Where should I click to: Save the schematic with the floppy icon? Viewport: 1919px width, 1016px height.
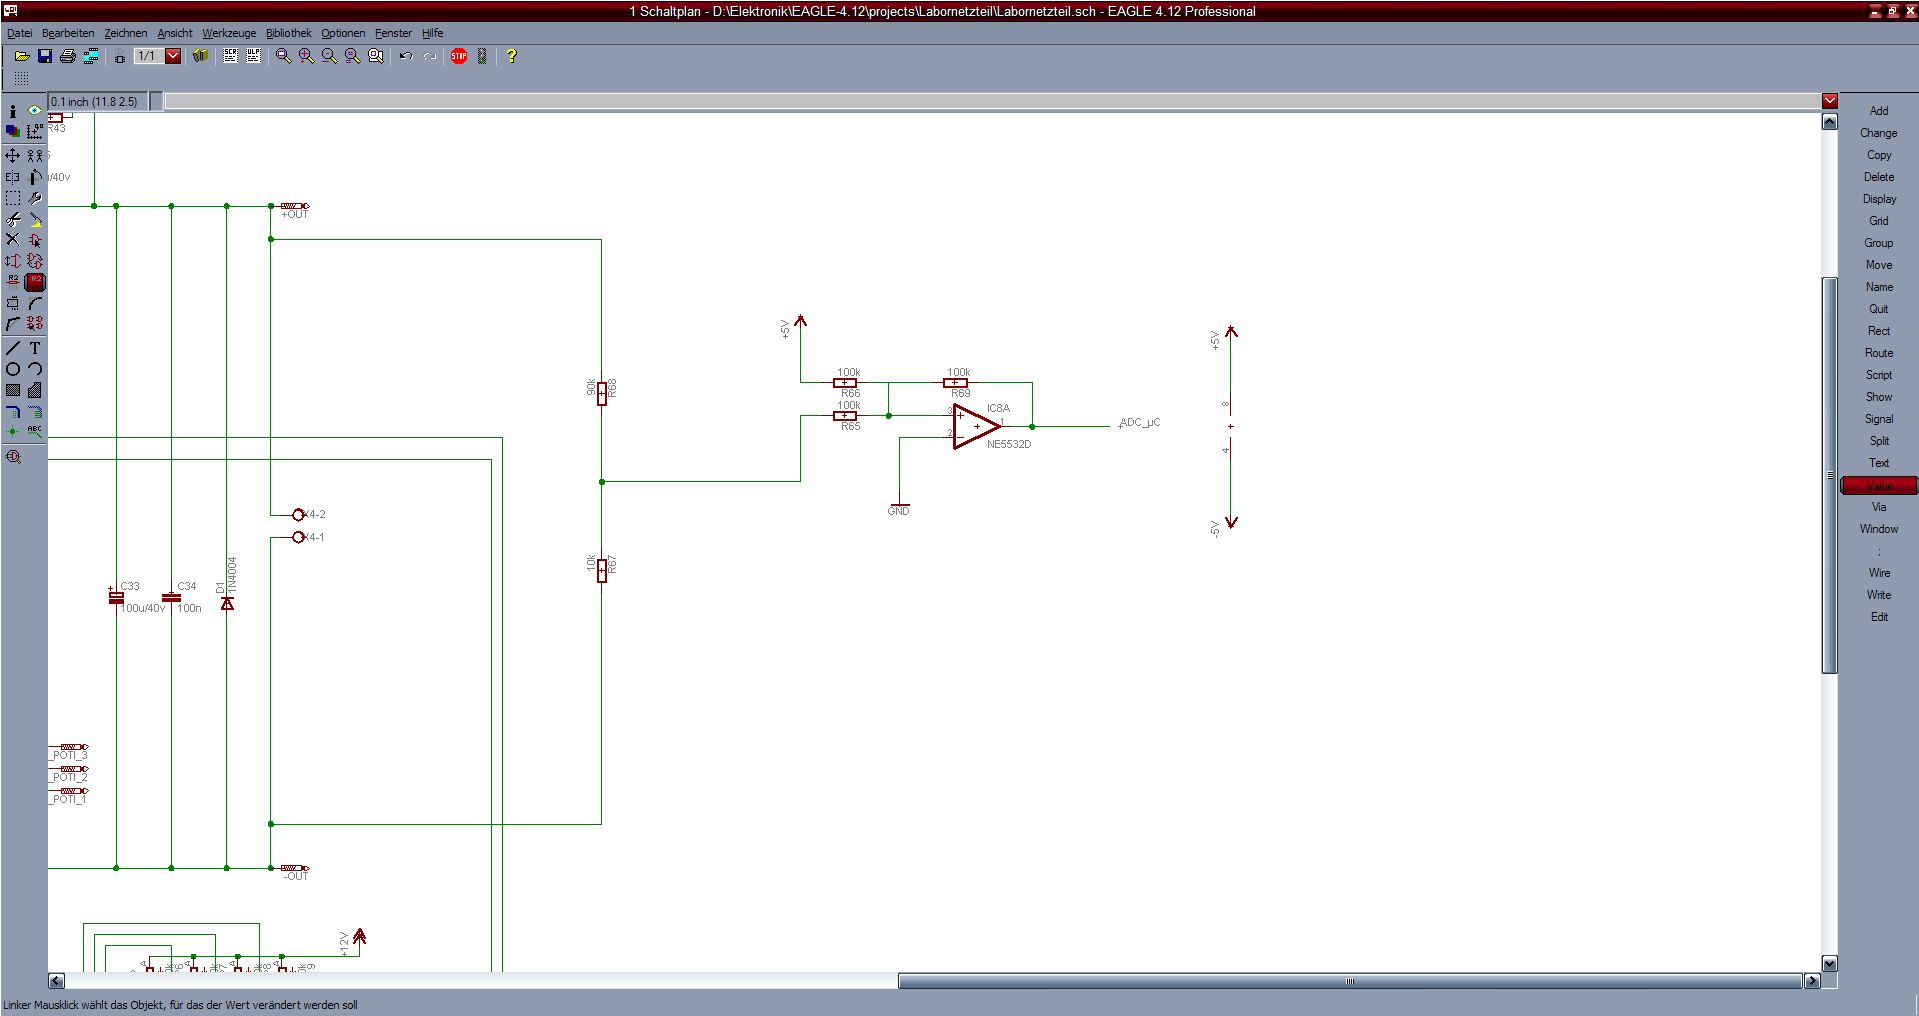tap(44, 56)
